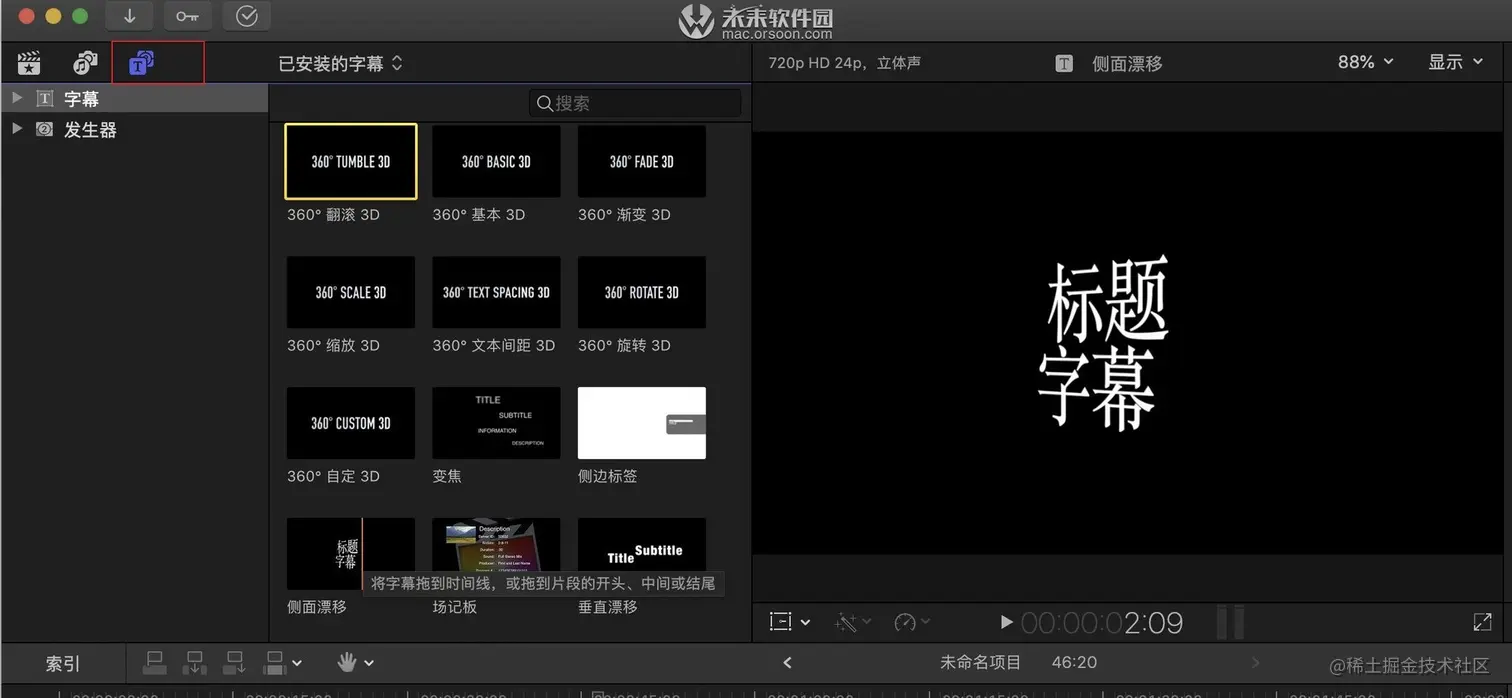Click the append clip button

point(235,662)
